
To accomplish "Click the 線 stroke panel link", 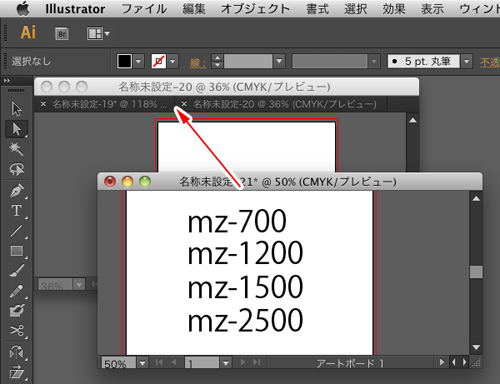I will coord(198,63).
